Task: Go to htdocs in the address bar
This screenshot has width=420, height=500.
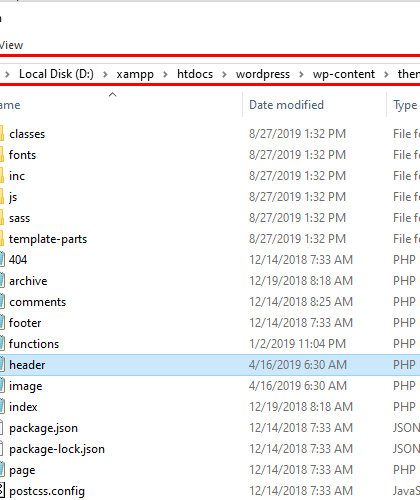Action: tap(195, 74)
